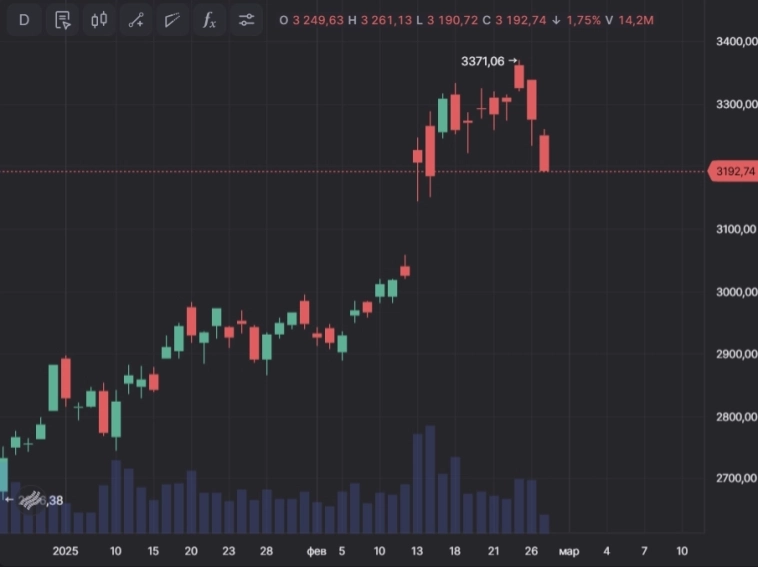The image size is (758, 567).
Task: Select the line drawing tool
Action: 136,20
